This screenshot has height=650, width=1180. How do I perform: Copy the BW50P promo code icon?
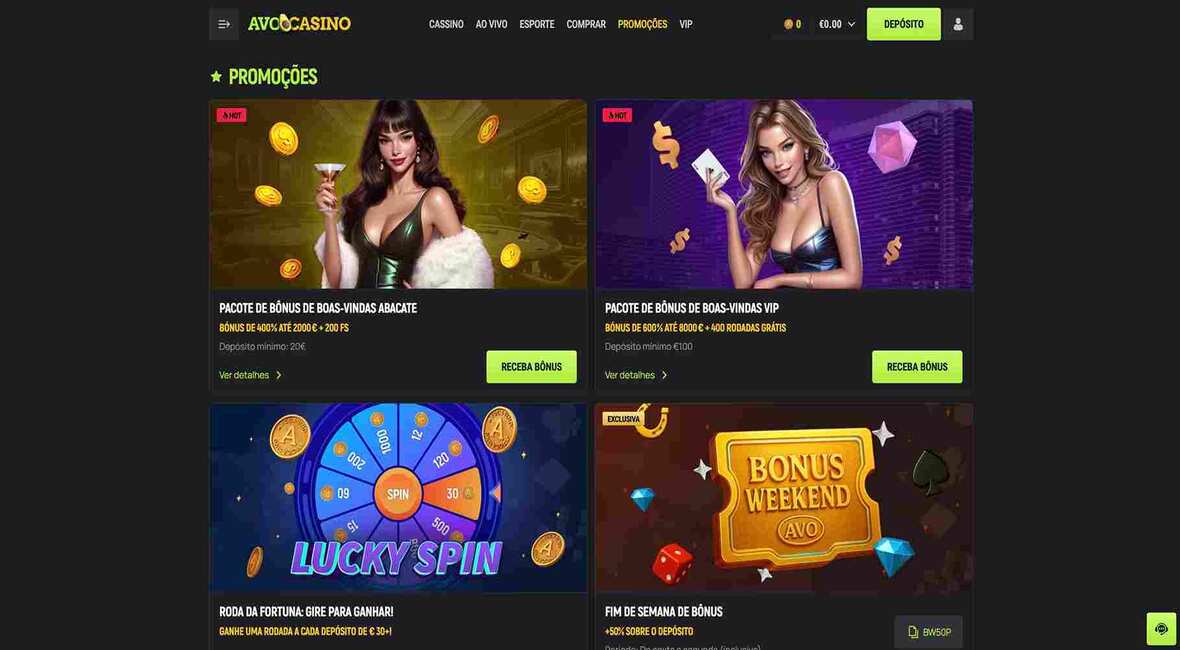(914, 632)
